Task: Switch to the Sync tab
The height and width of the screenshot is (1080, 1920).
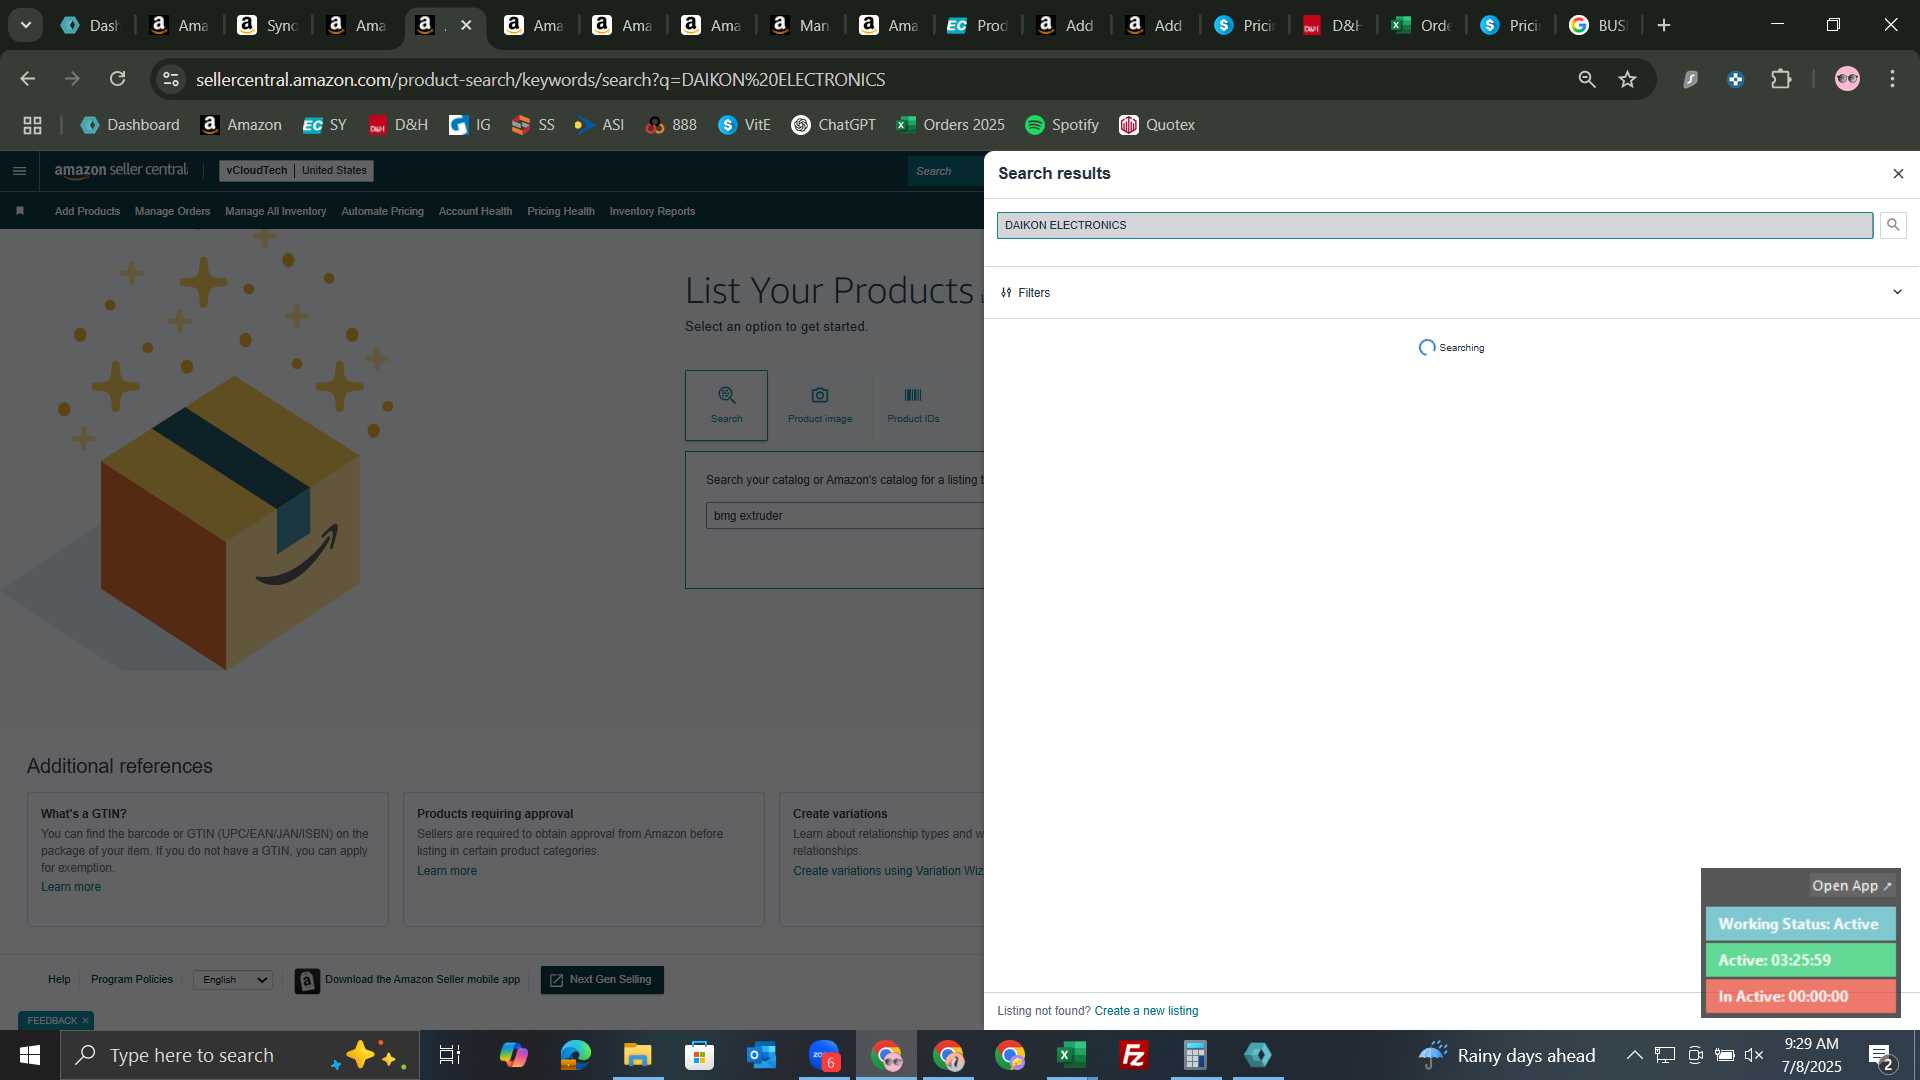Action: (267, 25)
